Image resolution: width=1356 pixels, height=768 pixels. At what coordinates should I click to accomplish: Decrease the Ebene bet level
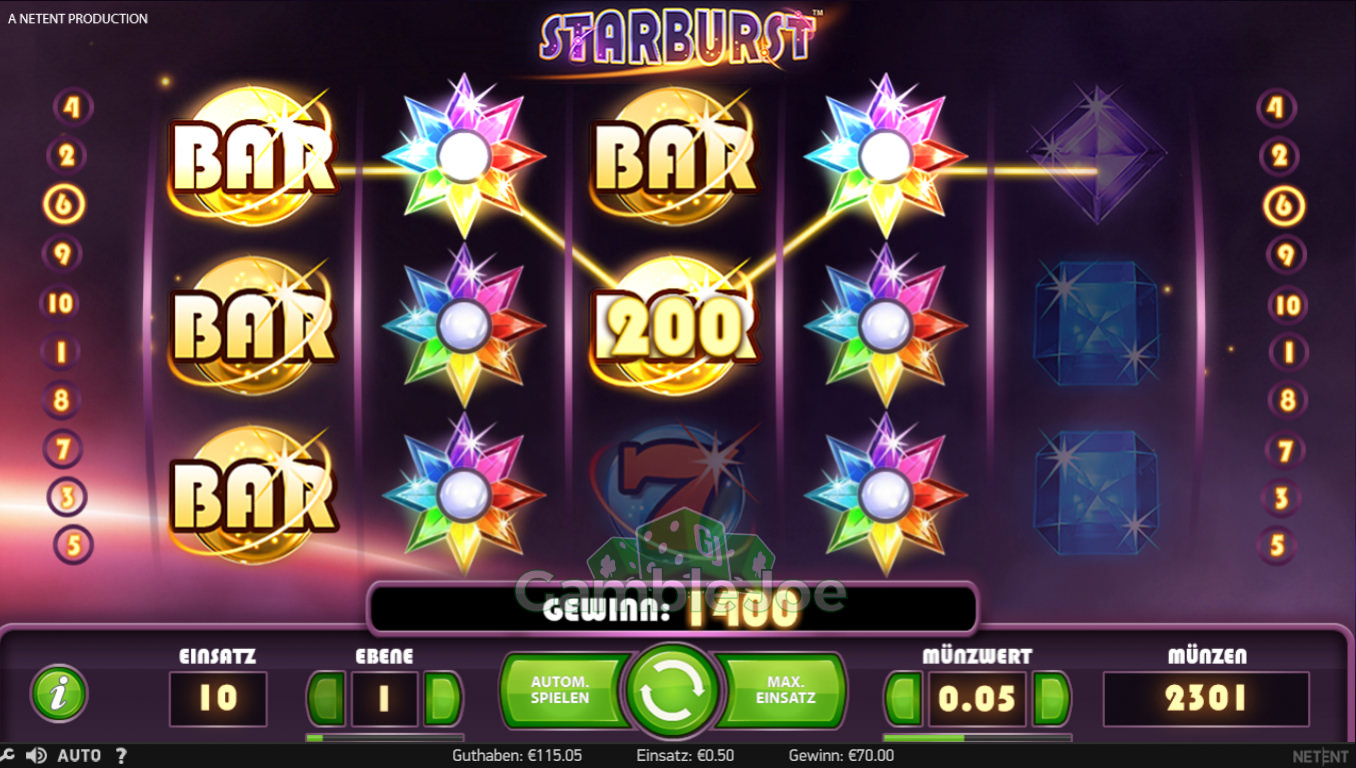click(326, 698)
